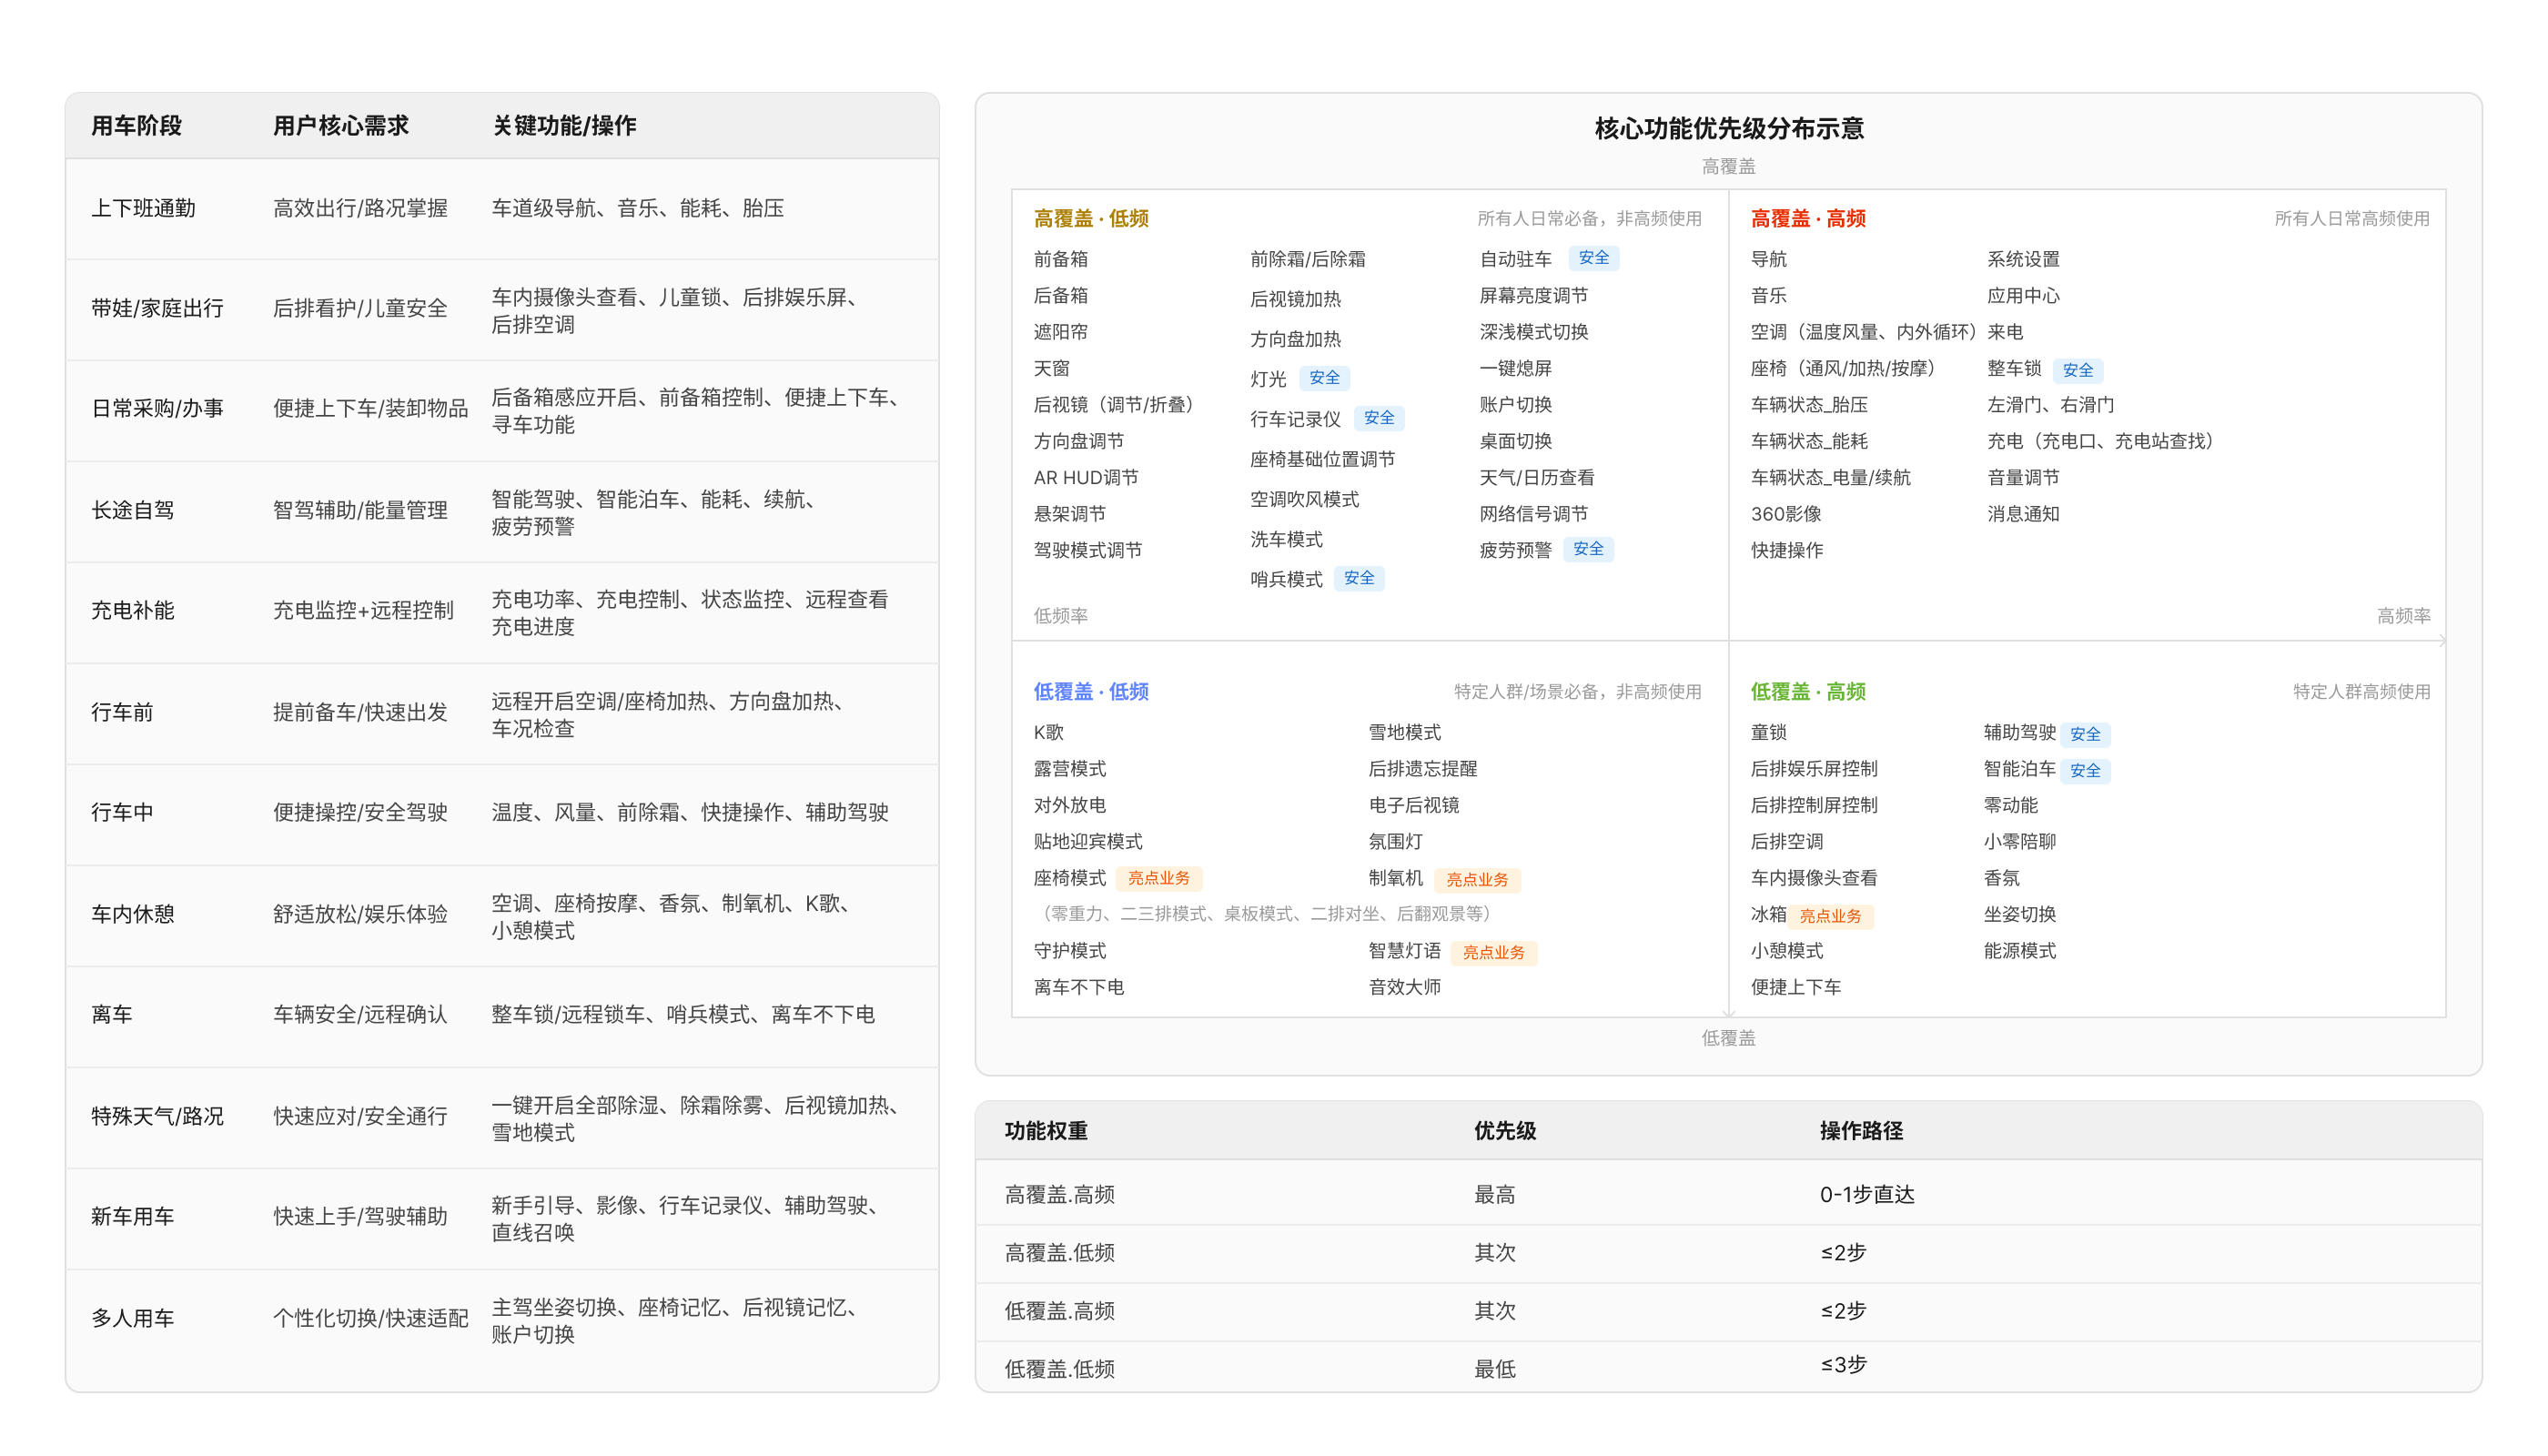Select the 车内休憩 row label
The image size is (2548, 1456).
(132, 914)
